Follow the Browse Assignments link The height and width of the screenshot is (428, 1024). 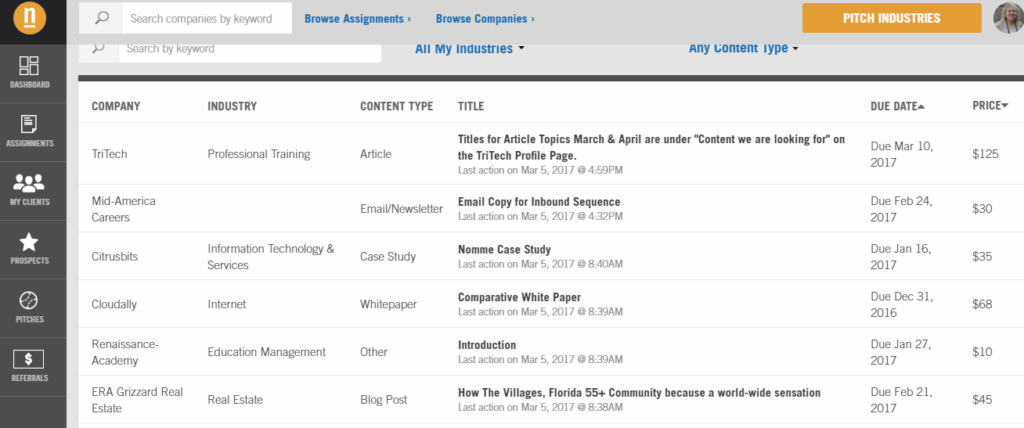(x=357, y=19)
